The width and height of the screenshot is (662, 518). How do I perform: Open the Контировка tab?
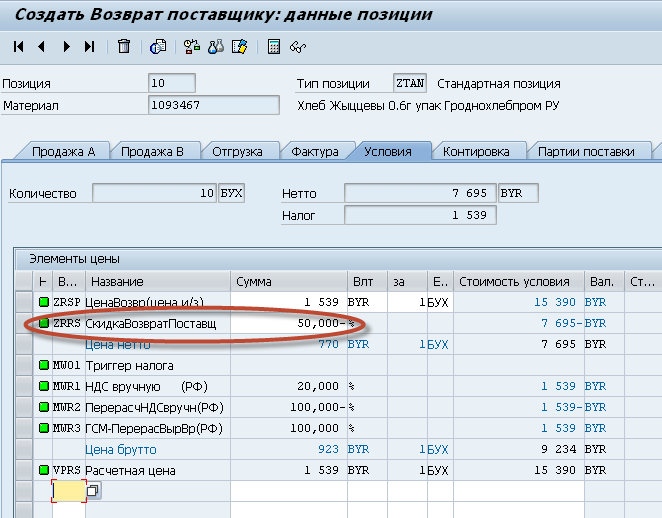pos(476,152)
